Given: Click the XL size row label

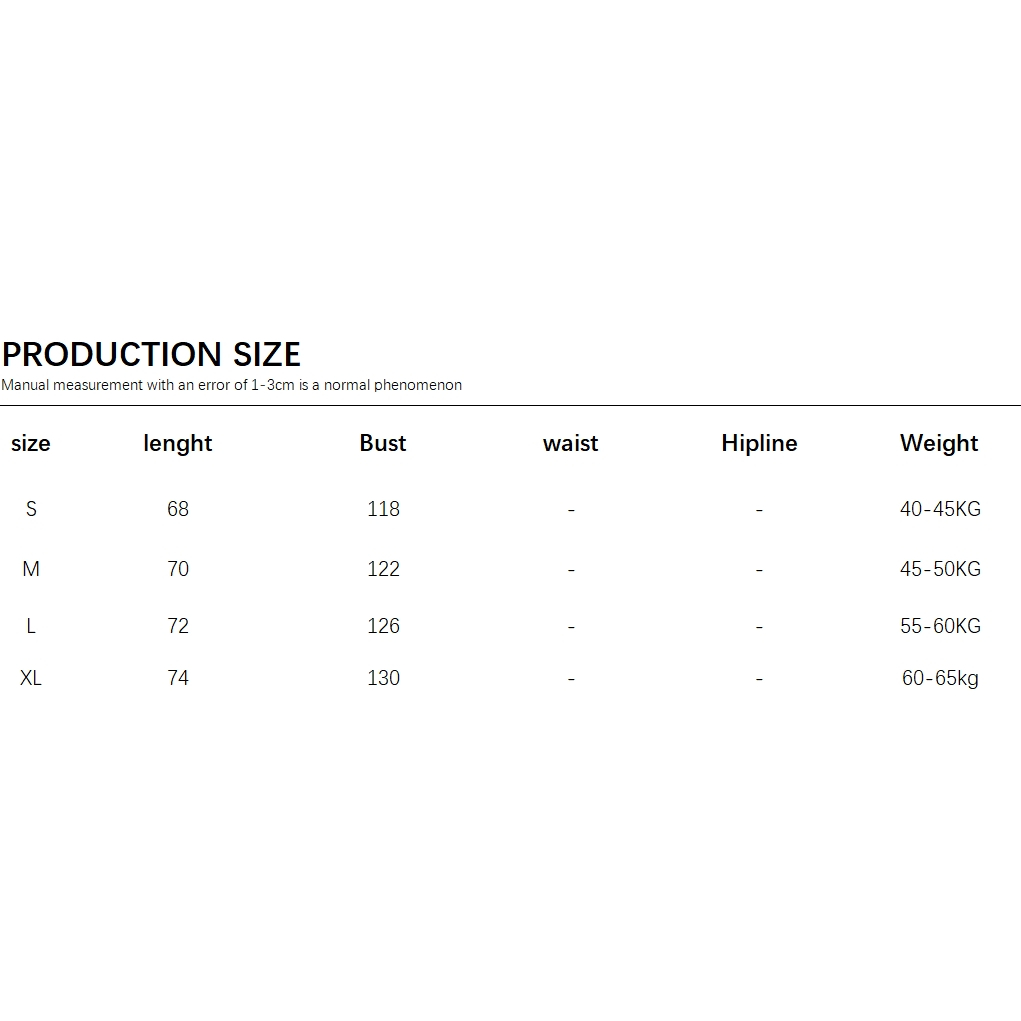Looking at the screenshot, I should click(x=31, y=678).
